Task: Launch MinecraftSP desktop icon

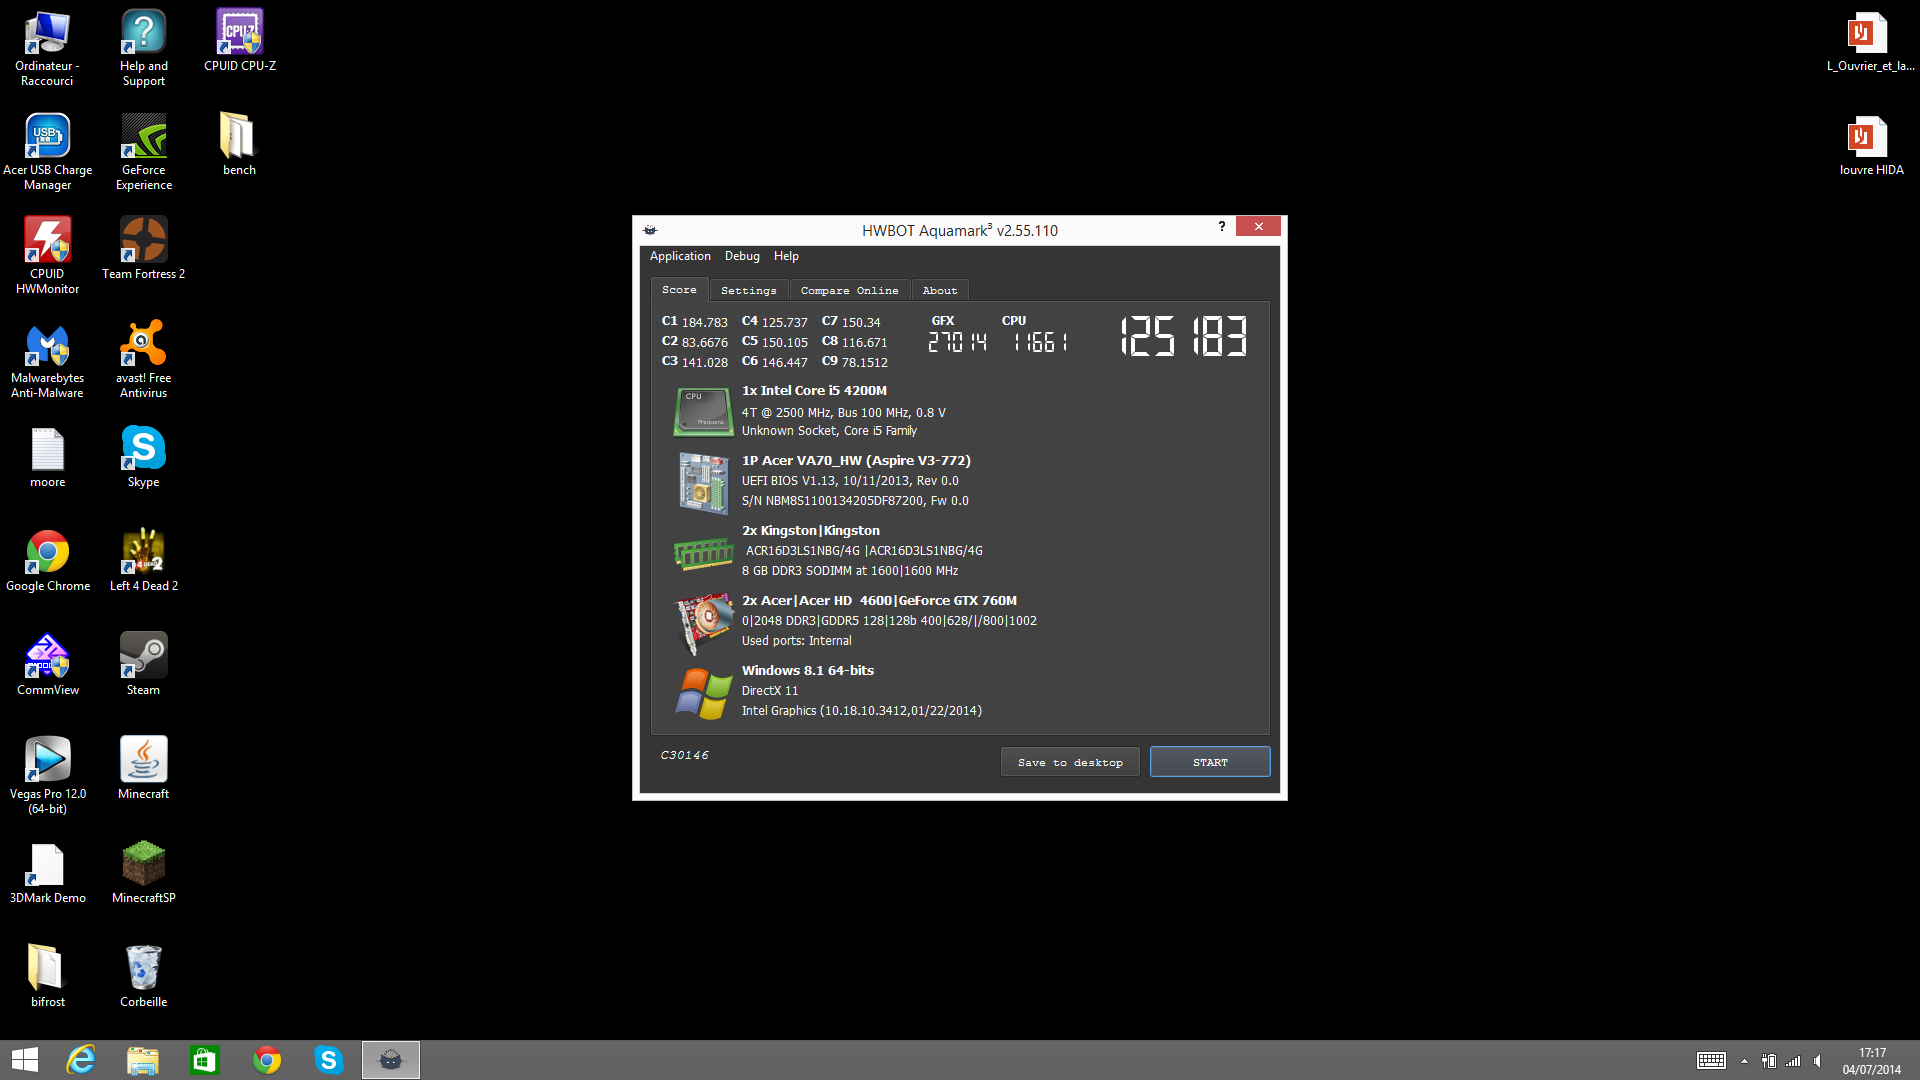Action: pos(143,873)
